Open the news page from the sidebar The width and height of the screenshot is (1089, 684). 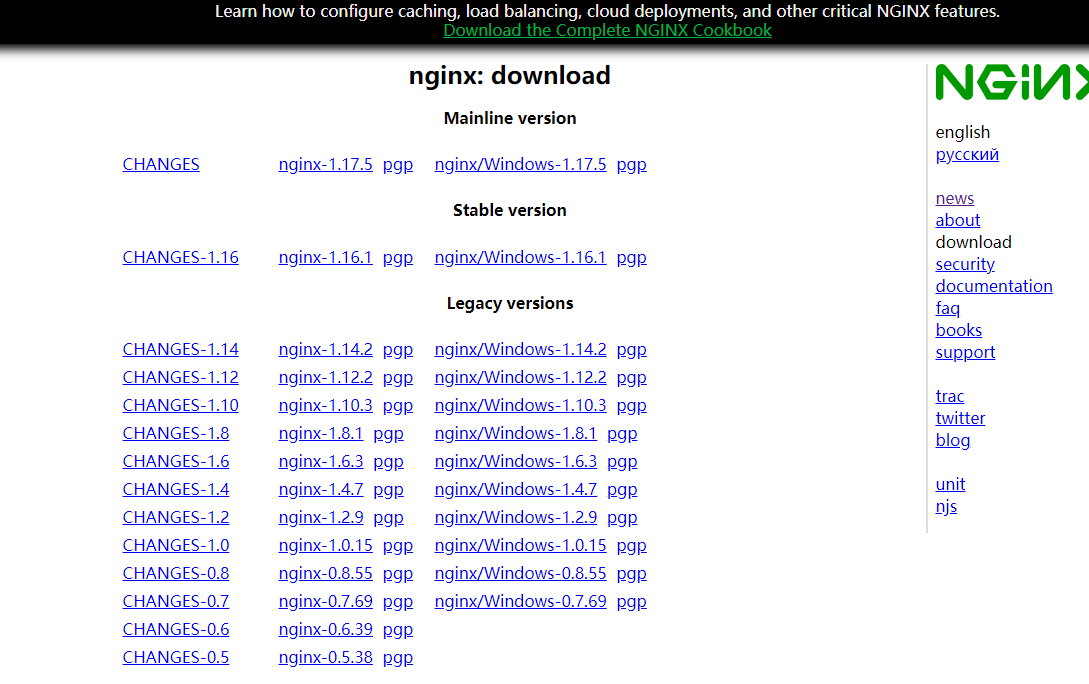coord(954,198)
